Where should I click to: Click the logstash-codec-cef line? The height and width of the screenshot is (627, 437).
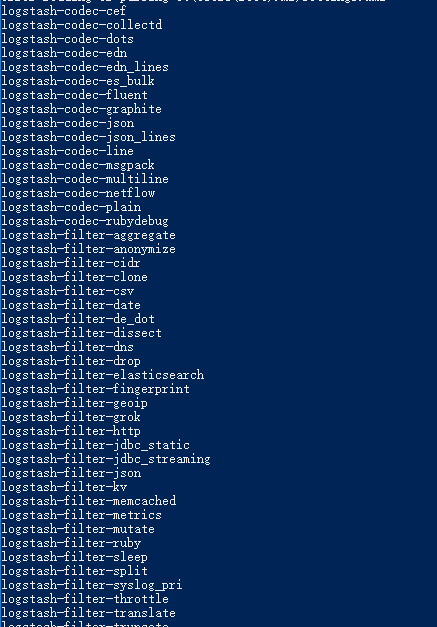[64, 11]
